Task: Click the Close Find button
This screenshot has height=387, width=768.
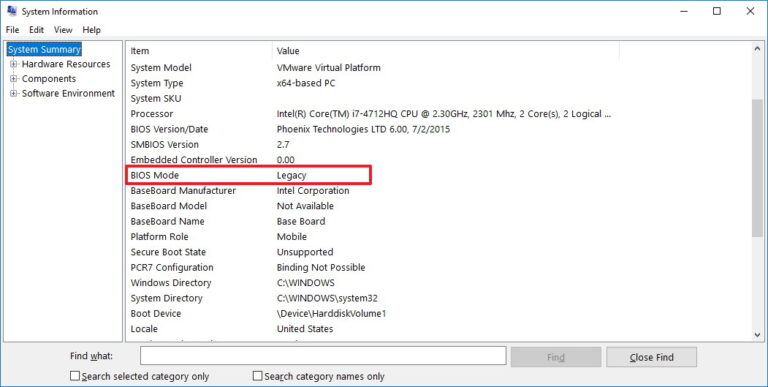Action: pos(651,357)
